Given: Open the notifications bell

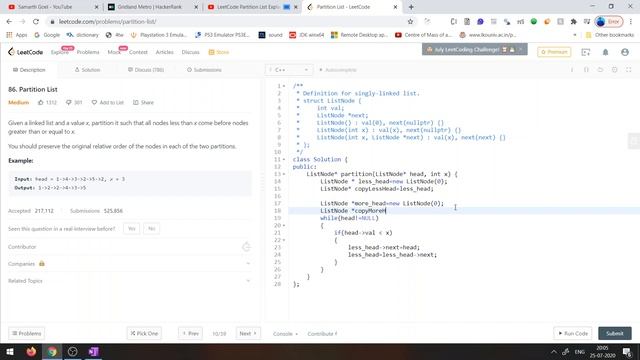Looking at the screenshot, I should click(x=605, y=52).
